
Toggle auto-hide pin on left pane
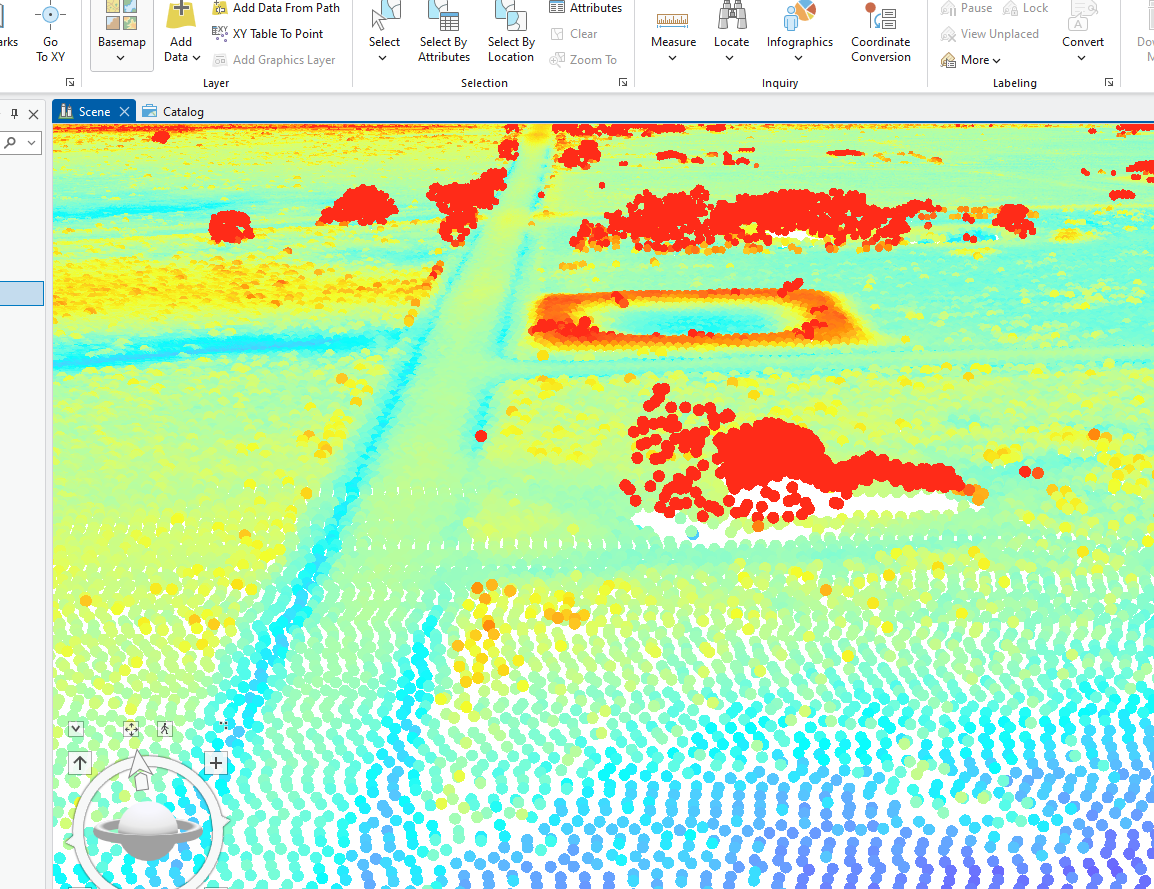(x=14, y=114)
